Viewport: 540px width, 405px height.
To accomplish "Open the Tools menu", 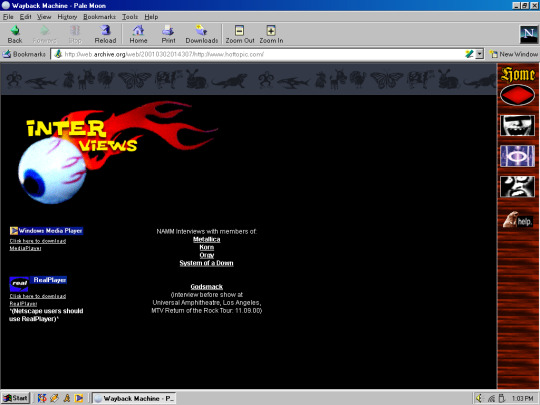I will pos(130,17).
